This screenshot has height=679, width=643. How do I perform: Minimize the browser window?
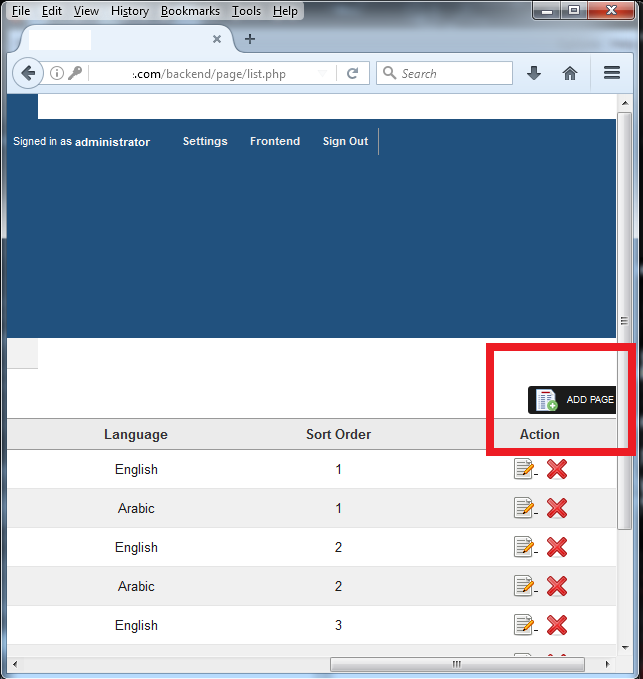[547, 10]
